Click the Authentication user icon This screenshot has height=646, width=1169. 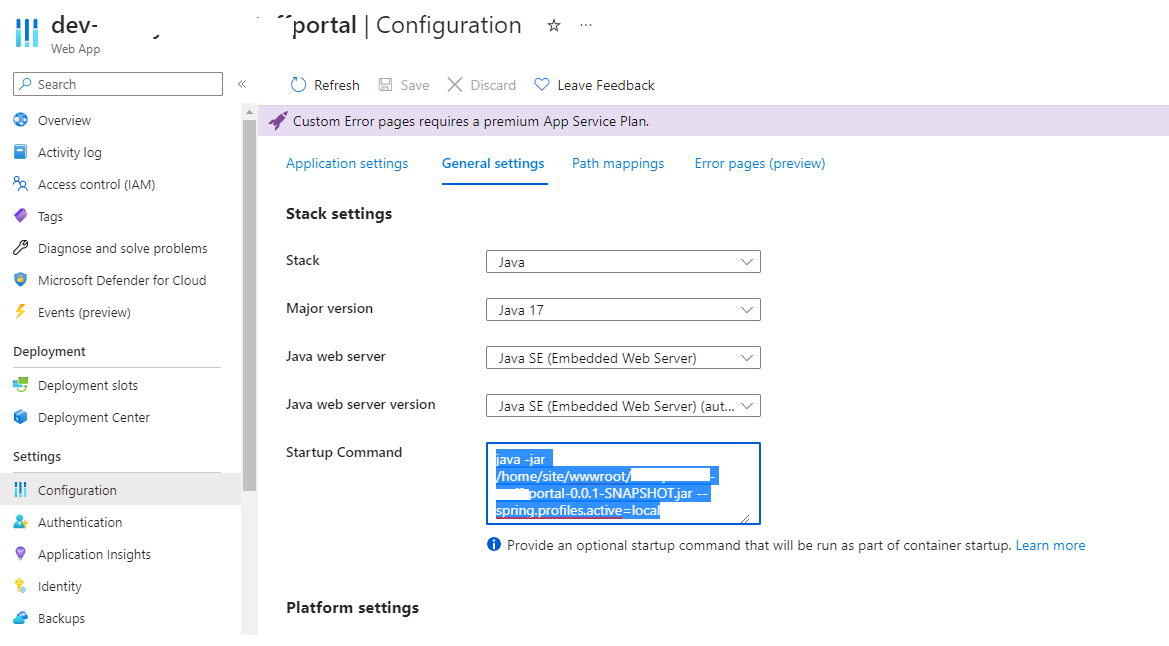21,522
